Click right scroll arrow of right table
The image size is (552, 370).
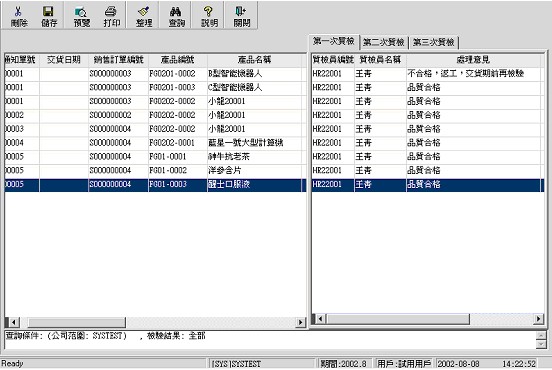[538, 319]
